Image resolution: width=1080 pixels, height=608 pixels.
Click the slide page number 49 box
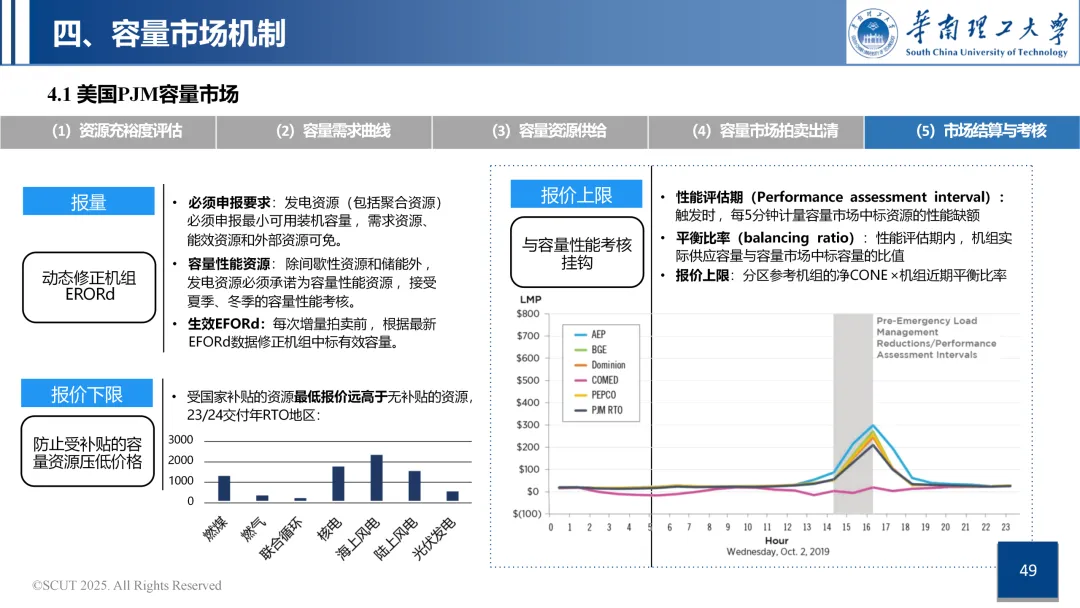(1028, 570)
